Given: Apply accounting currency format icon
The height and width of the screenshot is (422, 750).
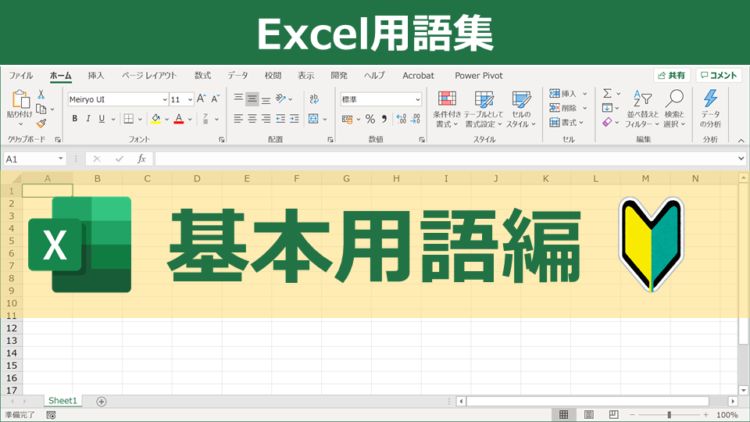Looking at the screenshot, I should point(347,119).
